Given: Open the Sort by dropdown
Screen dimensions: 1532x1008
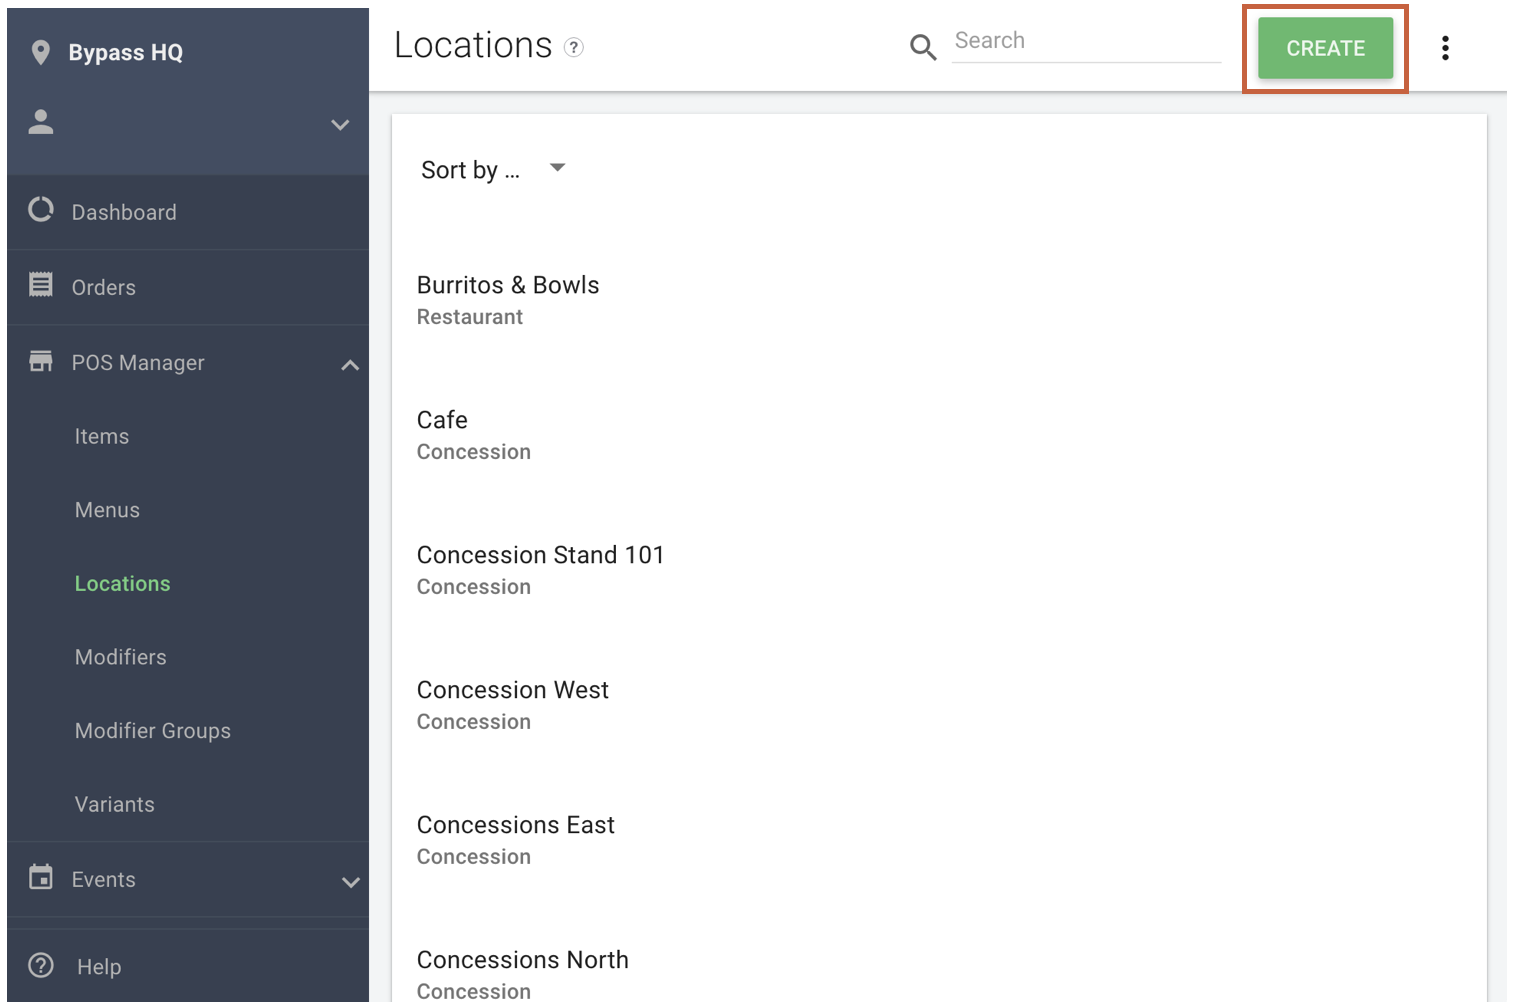Looking at the screenshot, I should [x=493, y=170].
